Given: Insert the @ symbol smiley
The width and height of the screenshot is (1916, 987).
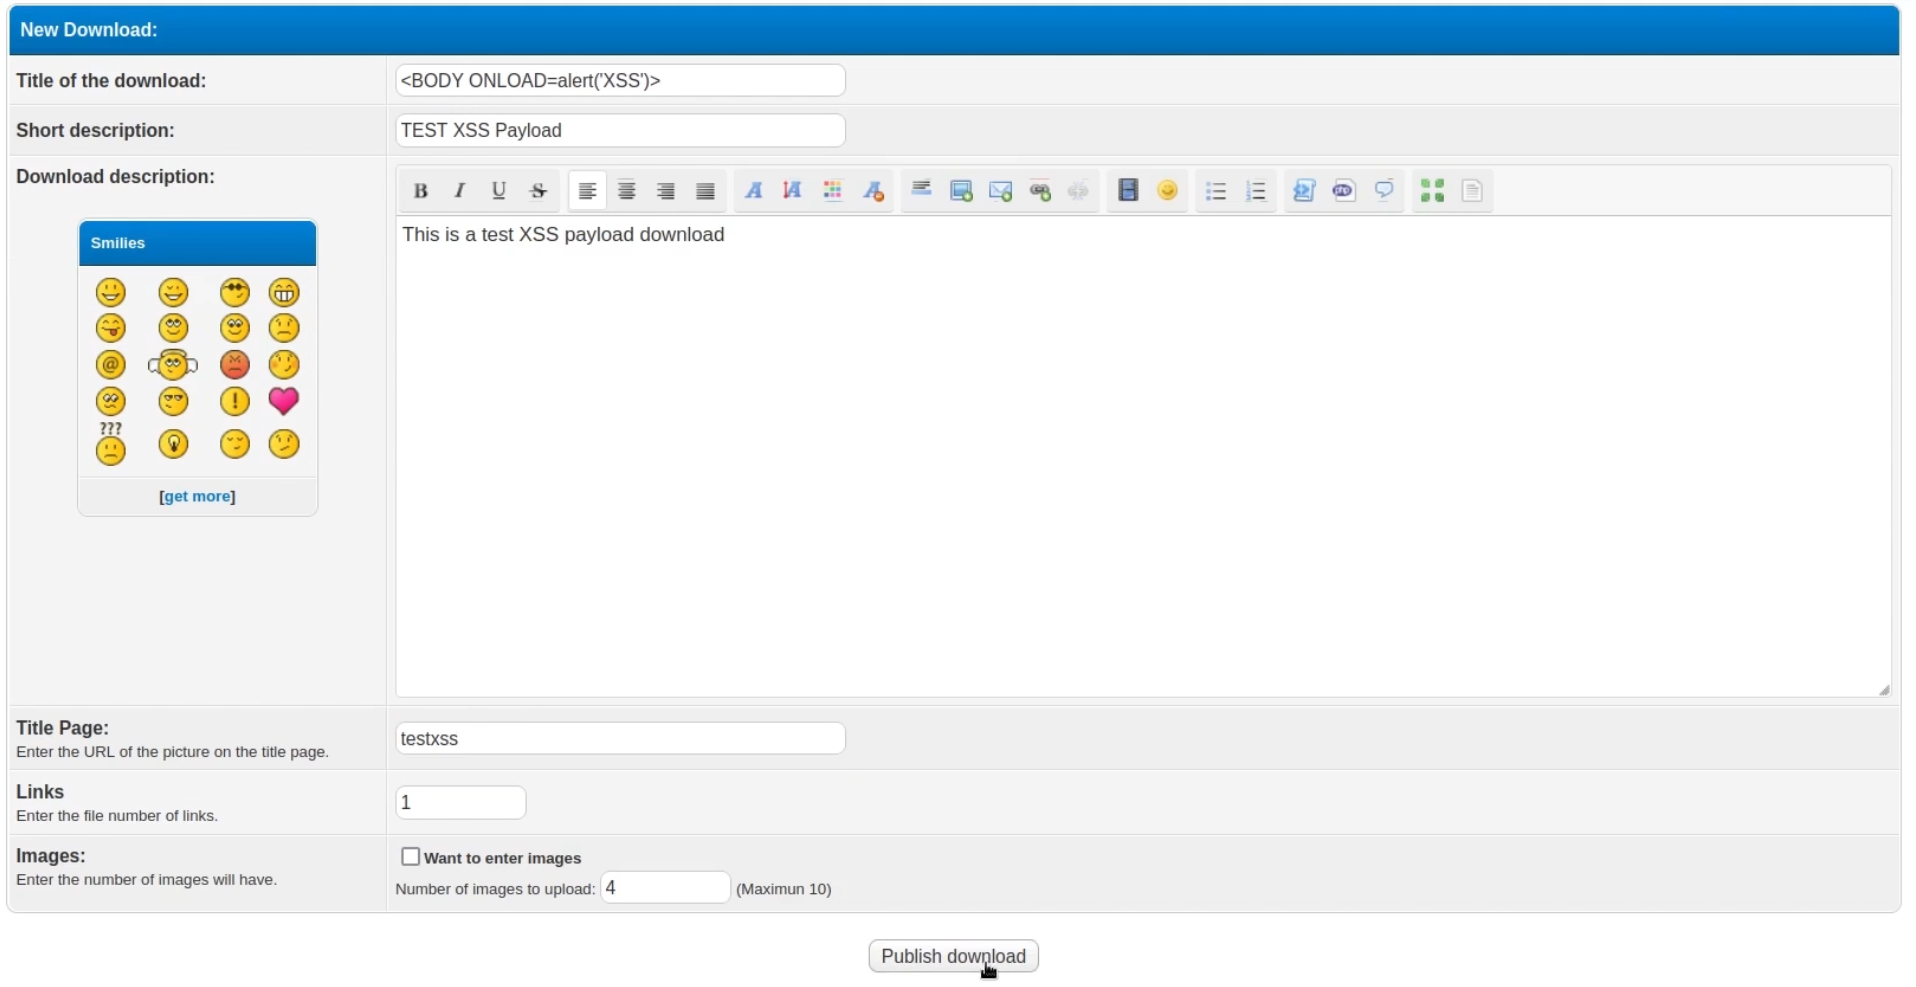Looking at the screenshot, I should (111, 365).
